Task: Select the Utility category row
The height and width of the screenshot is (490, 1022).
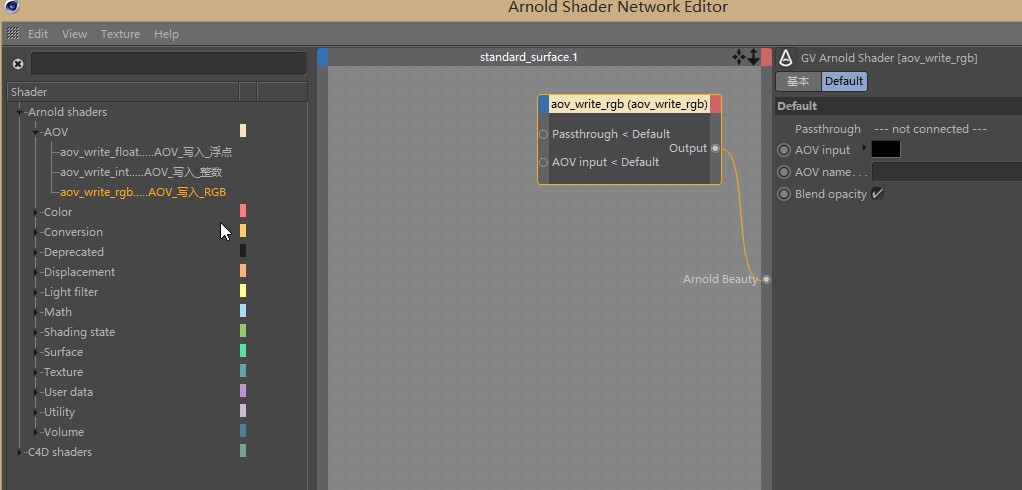Action: coord(59,412)
